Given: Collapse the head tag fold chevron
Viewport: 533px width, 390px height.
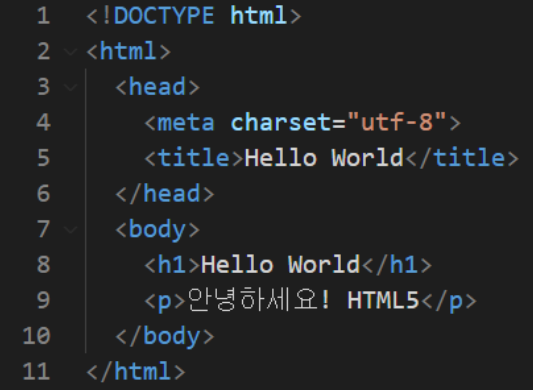Looking at the screenshot, I should (71, 88).
